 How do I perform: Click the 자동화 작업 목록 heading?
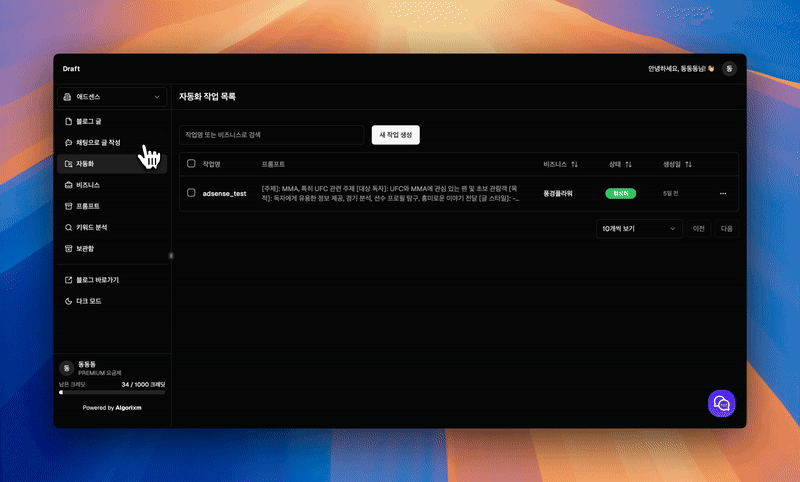click(x=207, y=97)
